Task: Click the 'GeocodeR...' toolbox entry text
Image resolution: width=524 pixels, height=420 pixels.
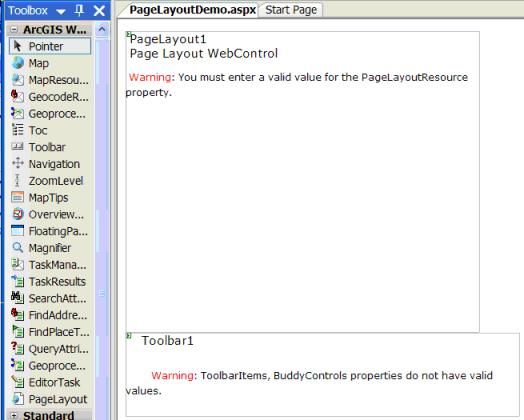Action: tap(58, 97)
